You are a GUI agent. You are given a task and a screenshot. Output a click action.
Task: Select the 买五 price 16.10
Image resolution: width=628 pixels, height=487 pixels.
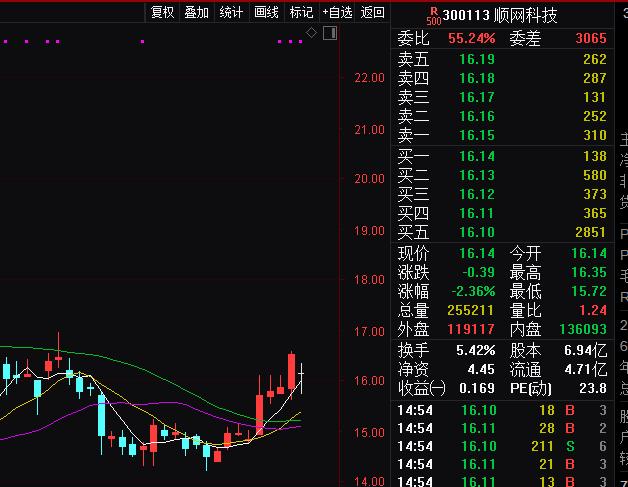click(477, 232)
